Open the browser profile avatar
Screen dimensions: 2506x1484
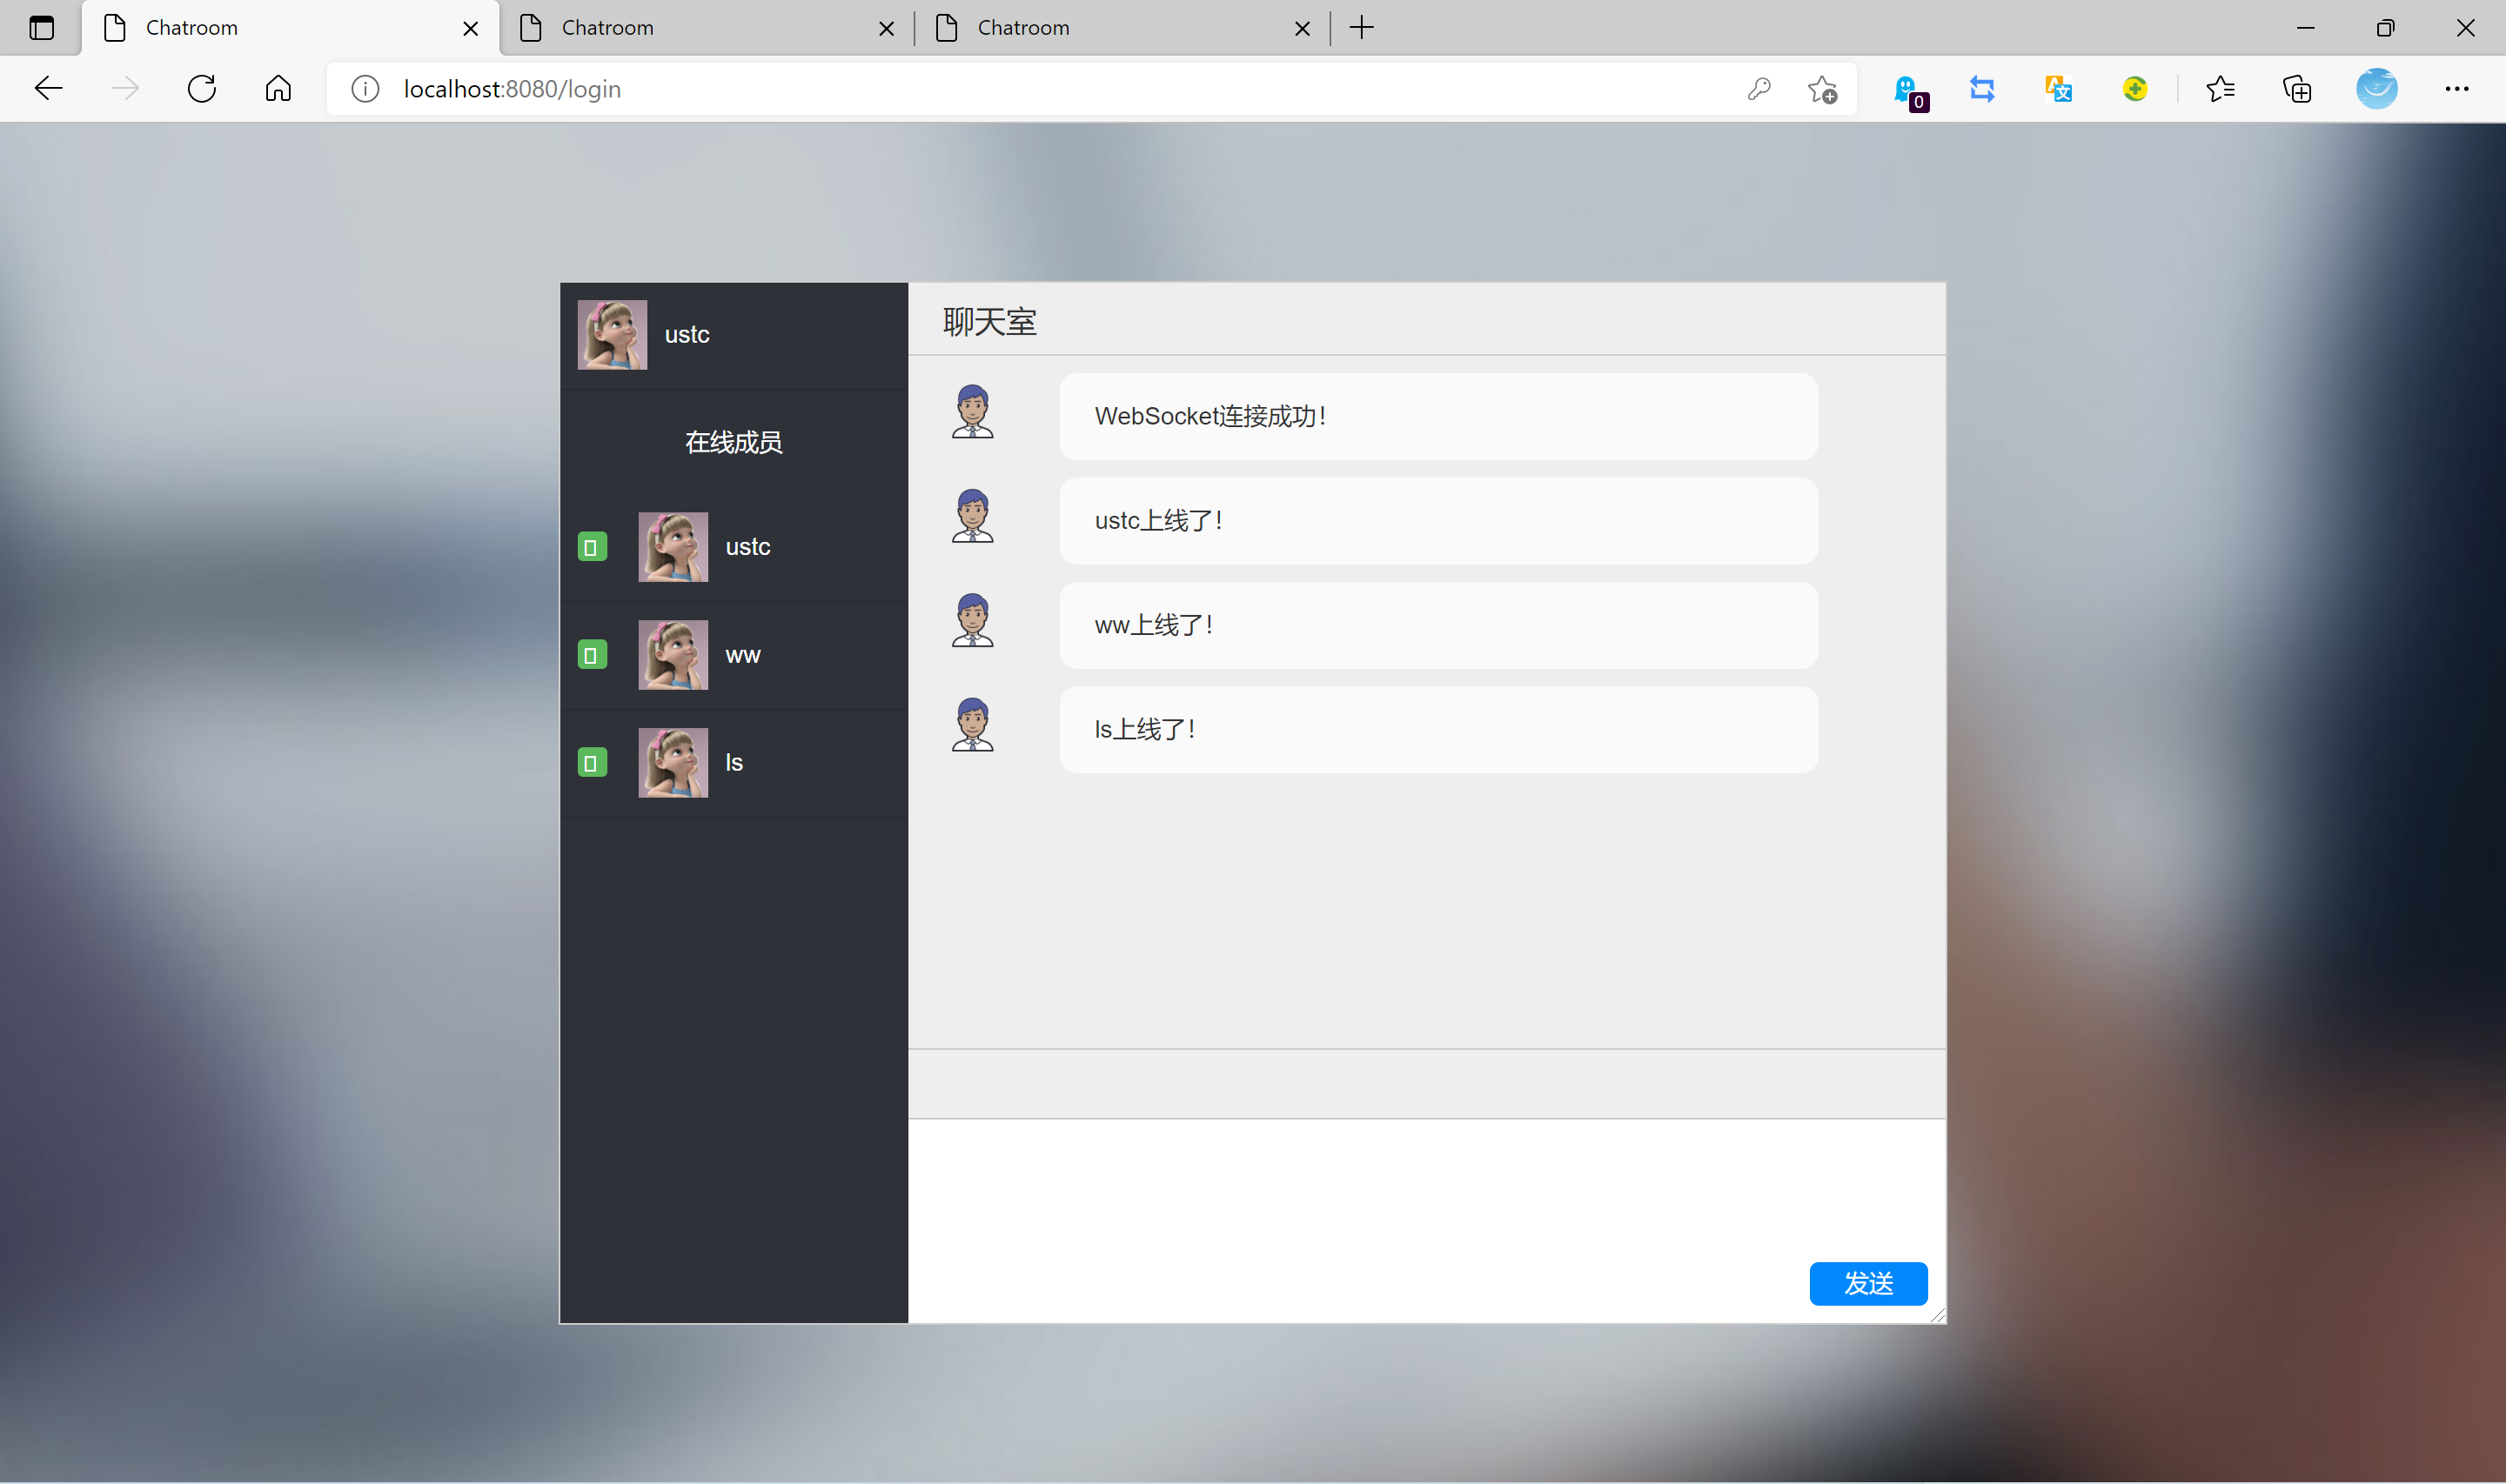(2376, 89)
